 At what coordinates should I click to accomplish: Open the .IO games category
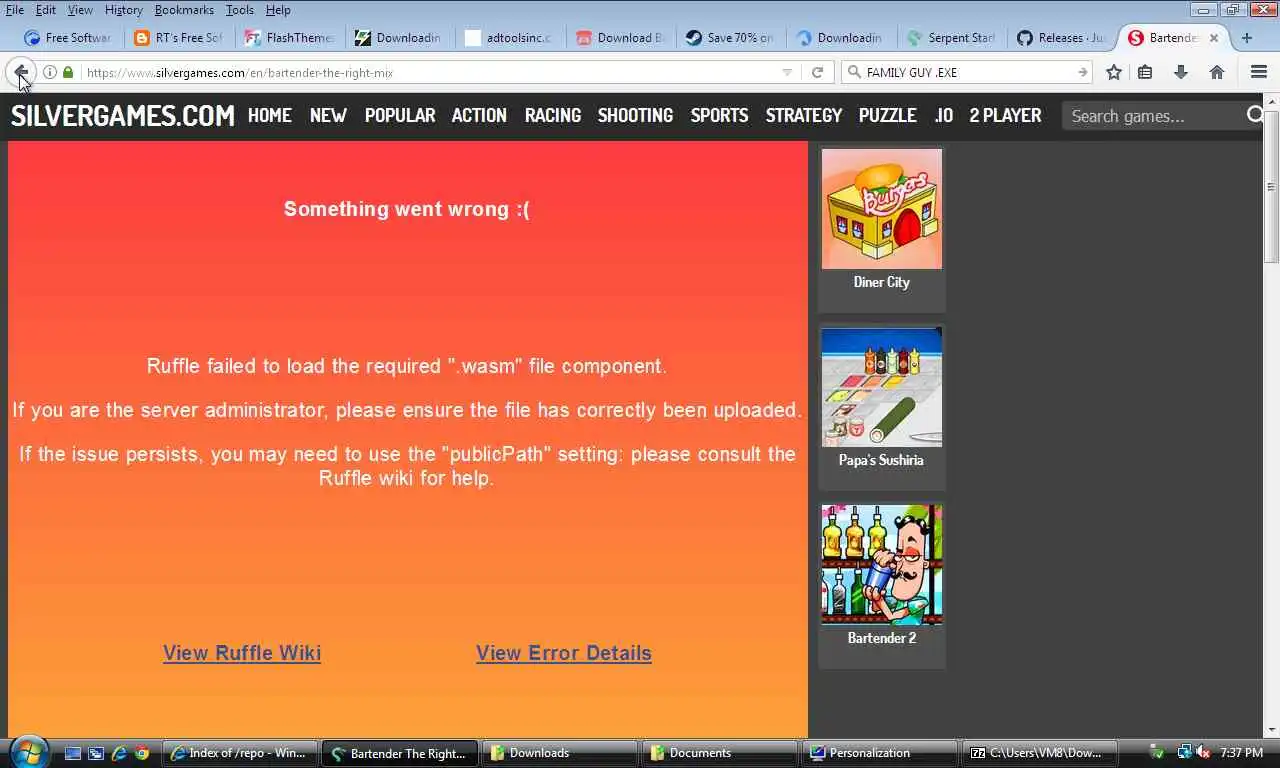click(943, 116)
